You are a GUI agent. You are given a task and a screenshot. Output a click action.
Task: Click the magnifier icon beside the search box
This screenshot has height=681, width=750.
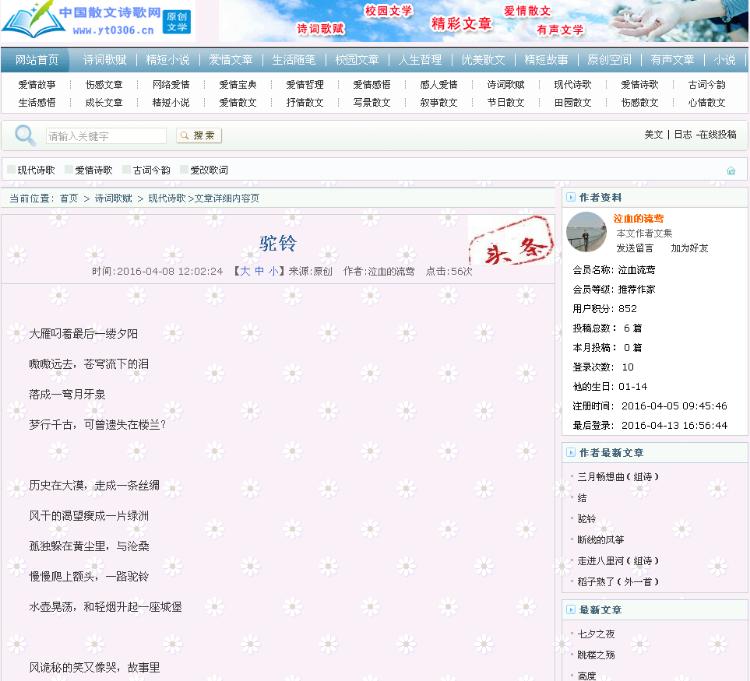pos(25,135)
